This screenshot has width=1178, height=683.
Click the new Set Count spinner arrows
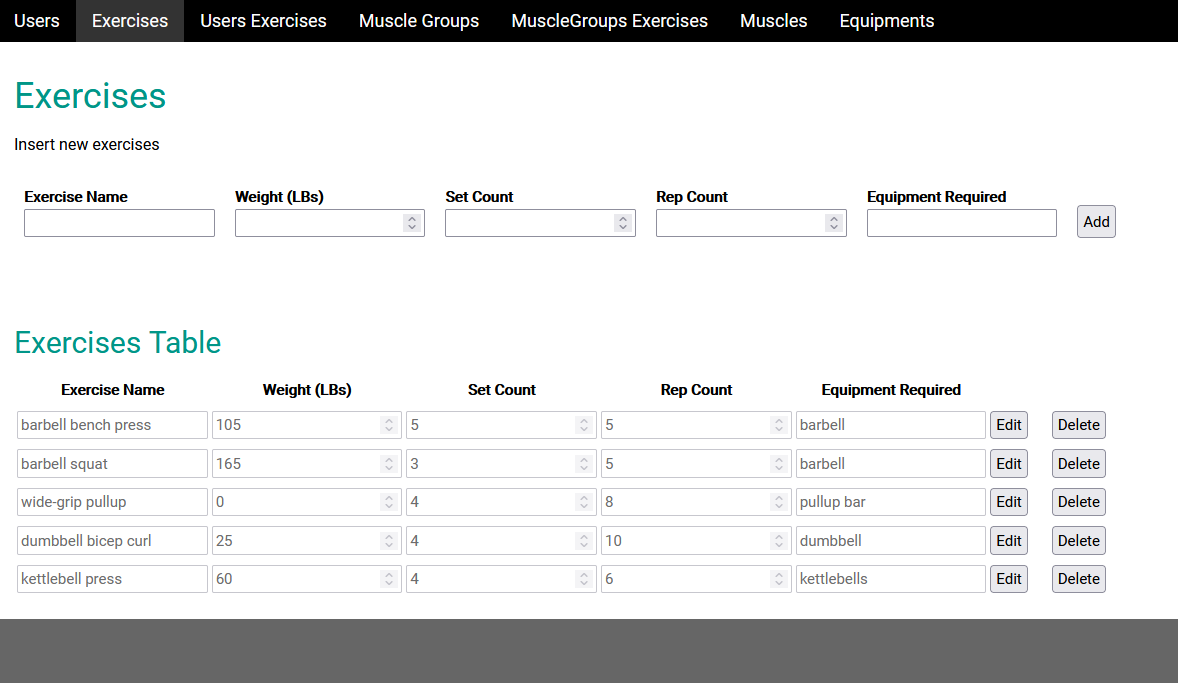pyautogui.click(x=623, y=223)
